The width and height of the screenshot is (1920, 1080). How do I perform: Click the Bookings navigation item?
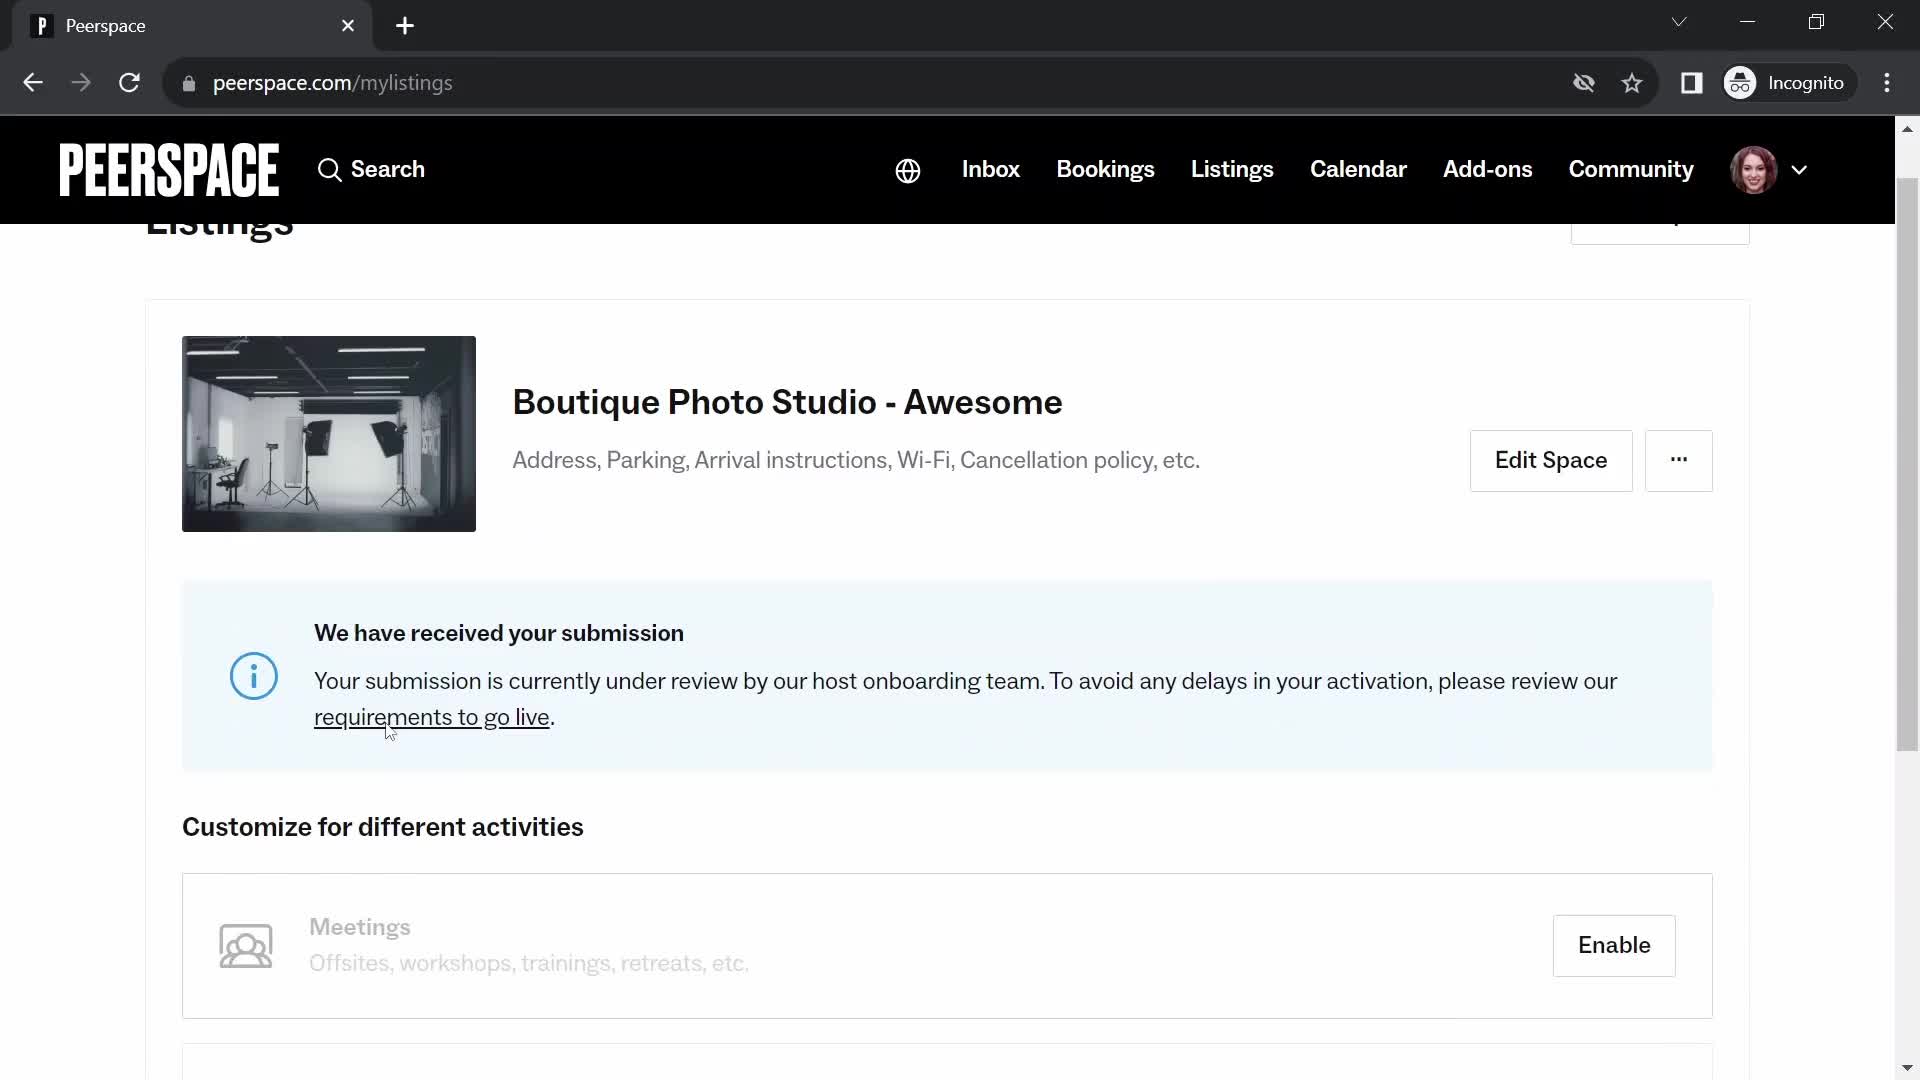pos(1105,169)
